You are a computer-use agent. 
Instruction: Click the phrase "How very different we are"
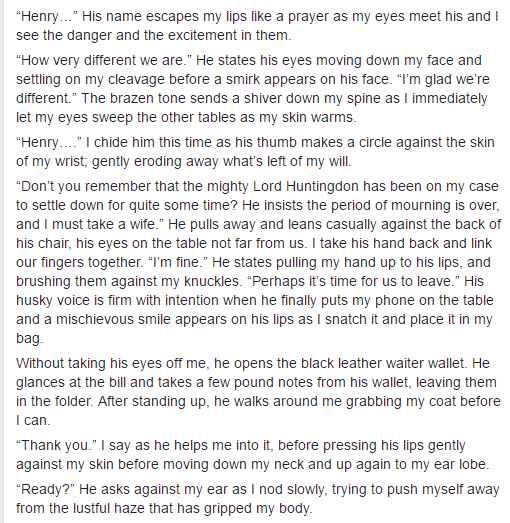tap(102, 60)
